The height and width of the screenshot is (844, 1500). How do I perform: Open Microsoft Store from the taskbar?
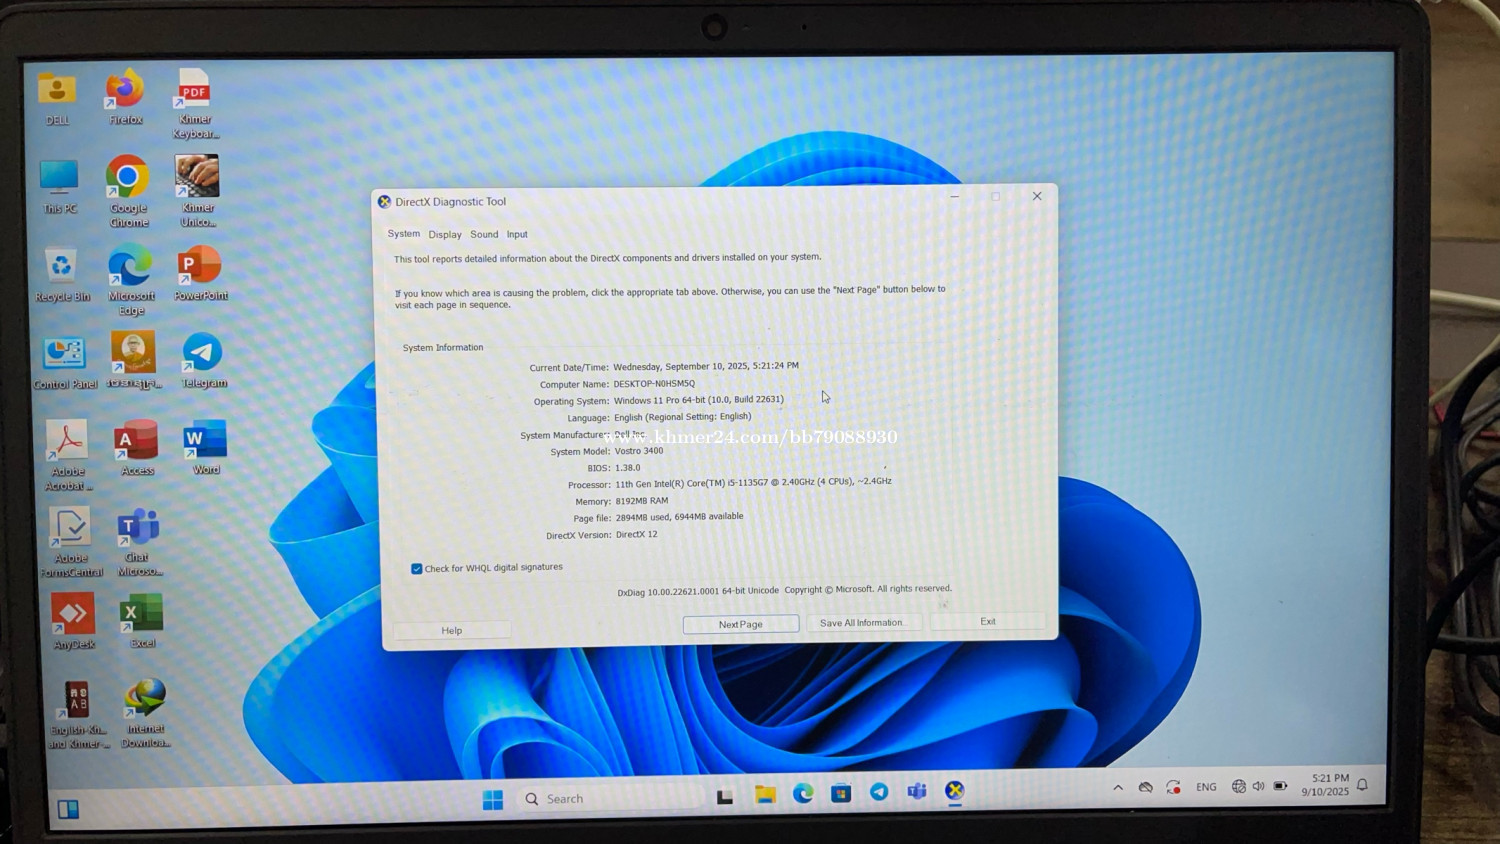[x=841, y=793]
